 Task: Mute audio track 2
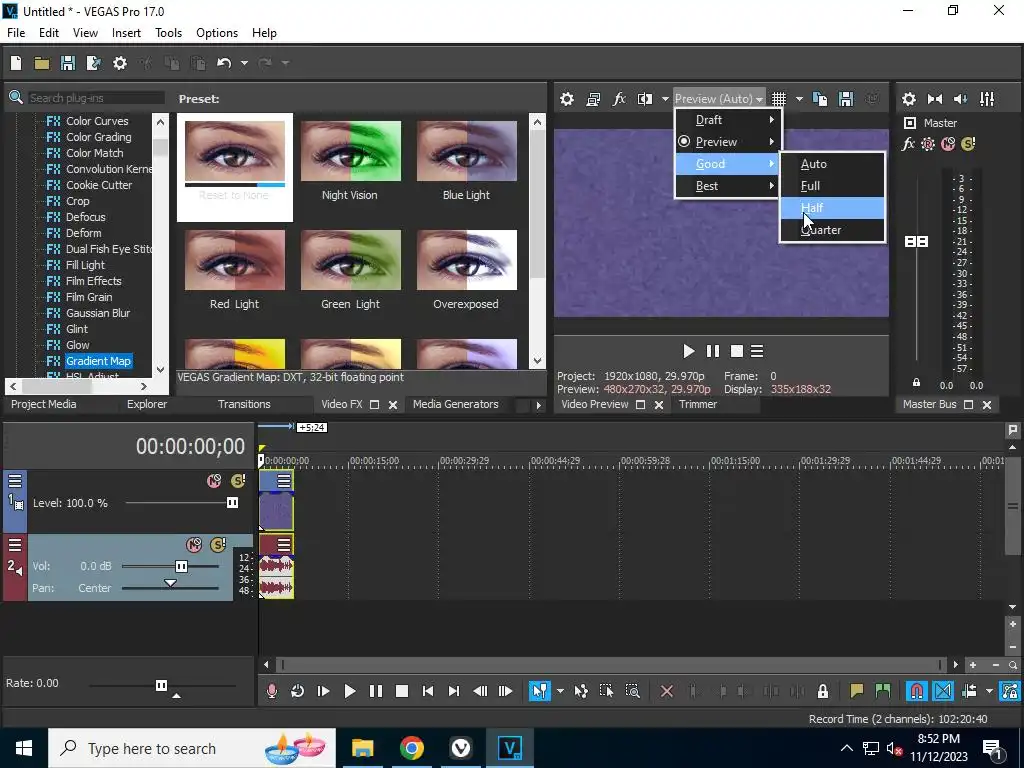pos(194,545)
